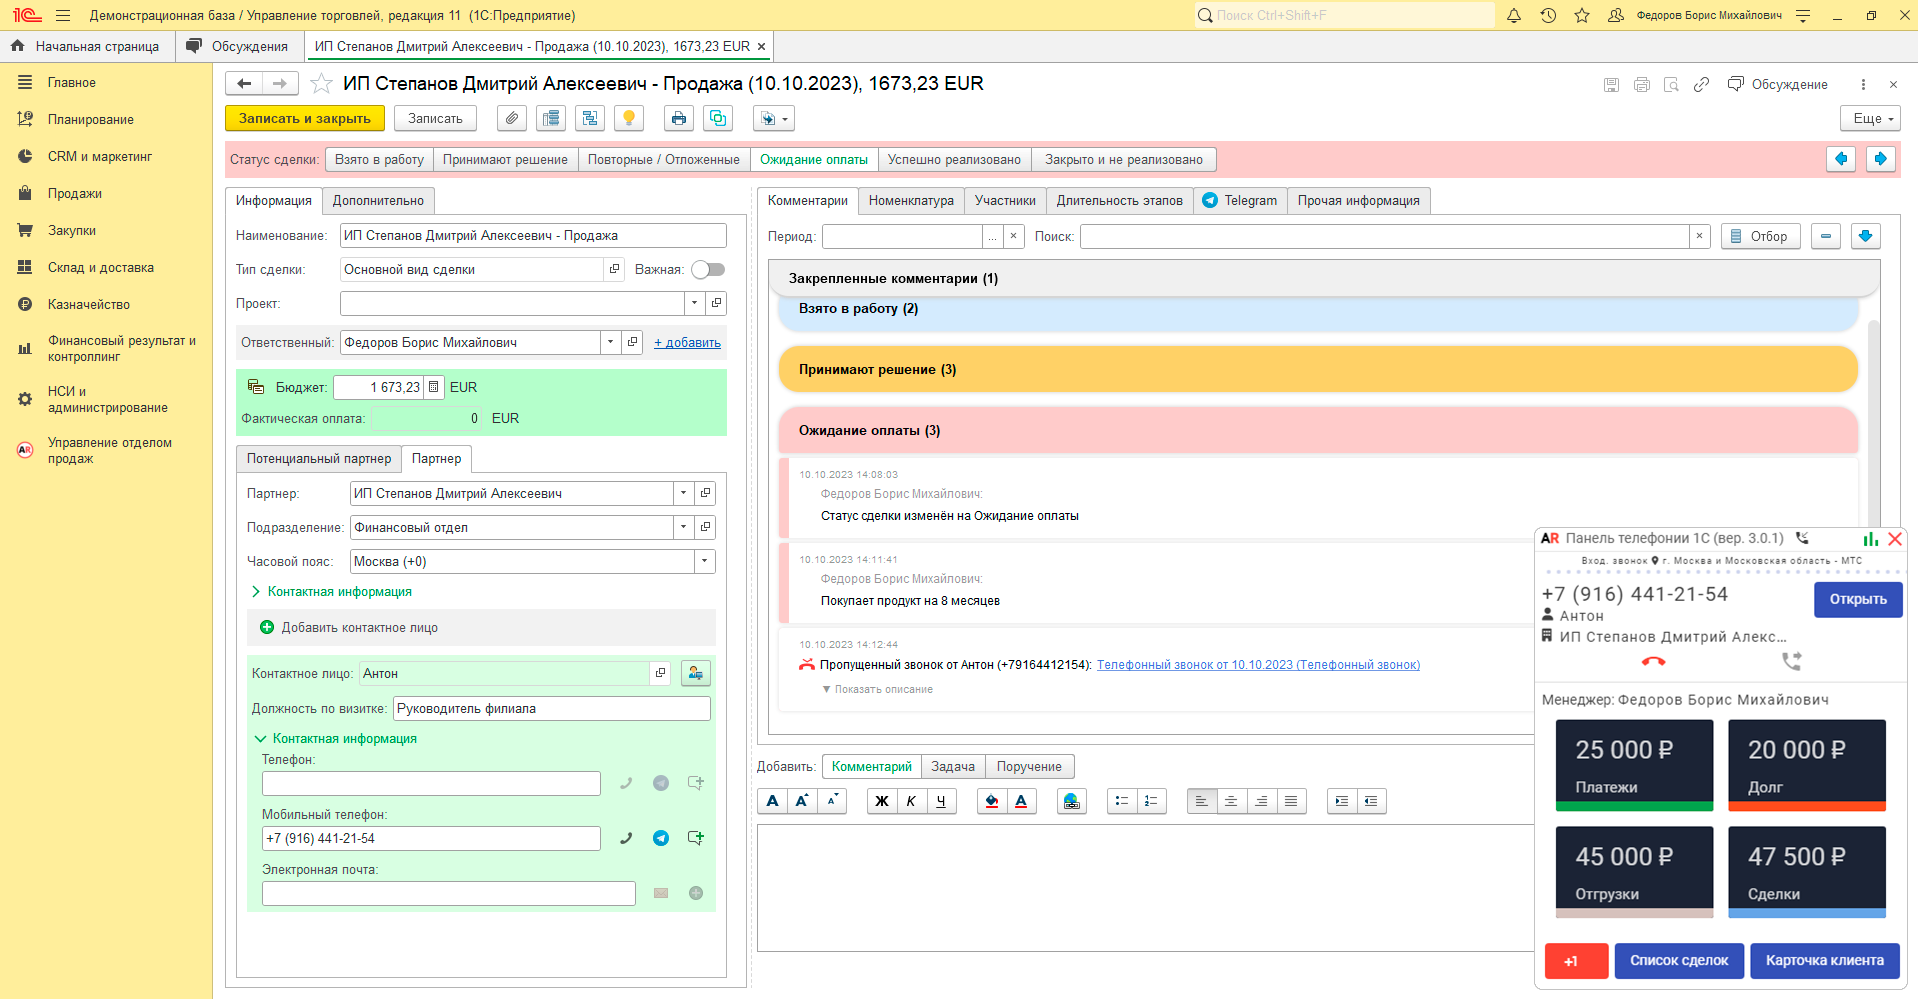
Task: Click the paperclip attachments icon
Action: [x=512, y=118]
